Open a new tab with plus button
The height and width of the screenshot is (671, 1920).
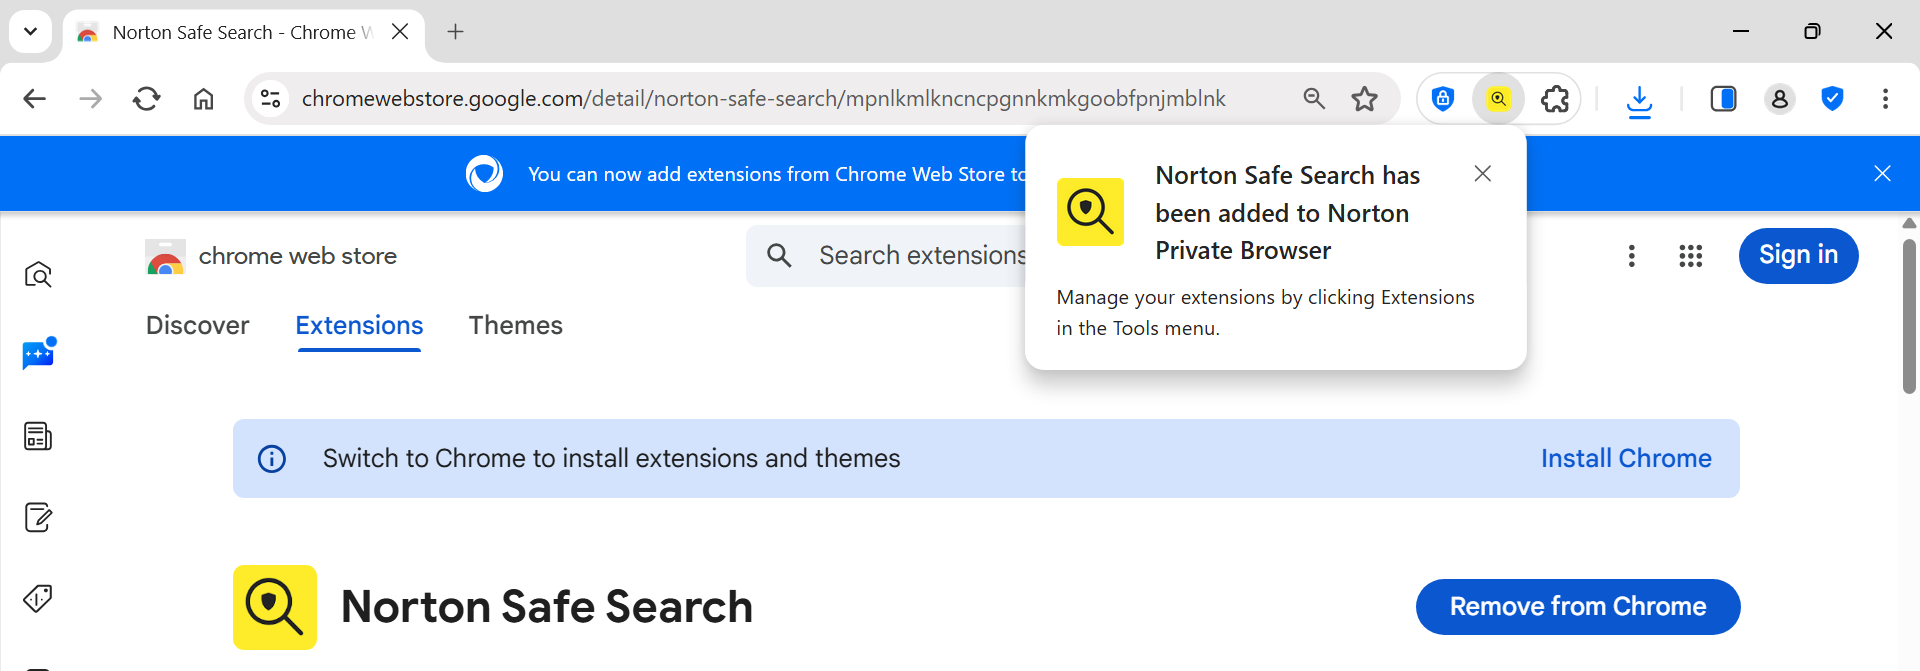455,32
